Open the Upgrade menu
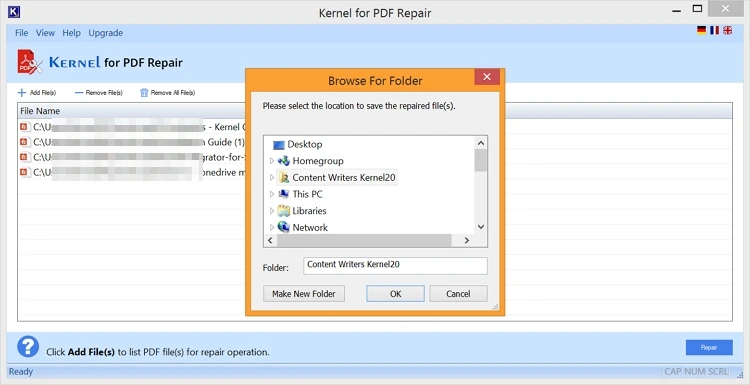Image resolution: width=750 pixels, height=385 pixels. (106, 33)
